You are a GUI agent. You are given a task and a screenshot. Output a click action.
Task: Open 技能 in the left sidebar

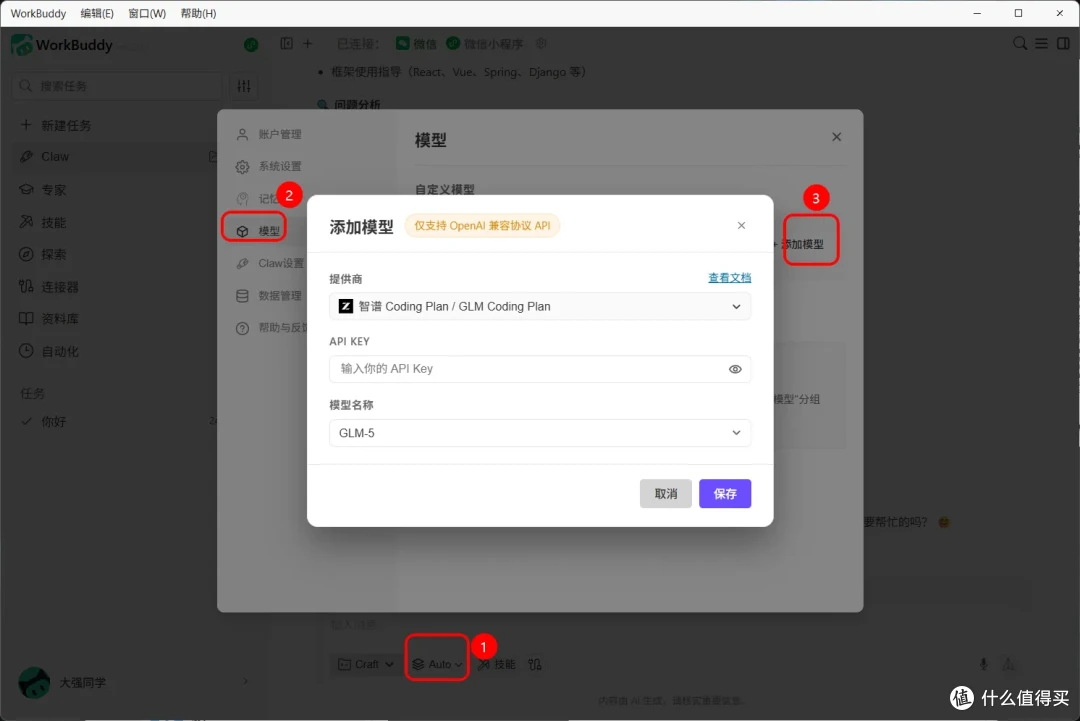coord(43,222)
